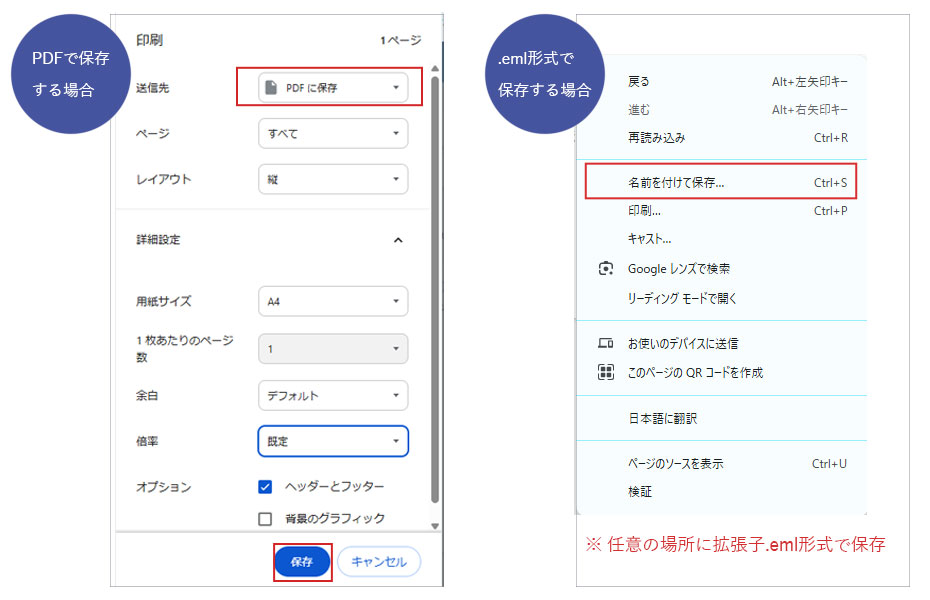Change the レイアウト dropdown from 縦
Image resolution: width=930 pixels, height=600 pixels.
pos(333,179)
